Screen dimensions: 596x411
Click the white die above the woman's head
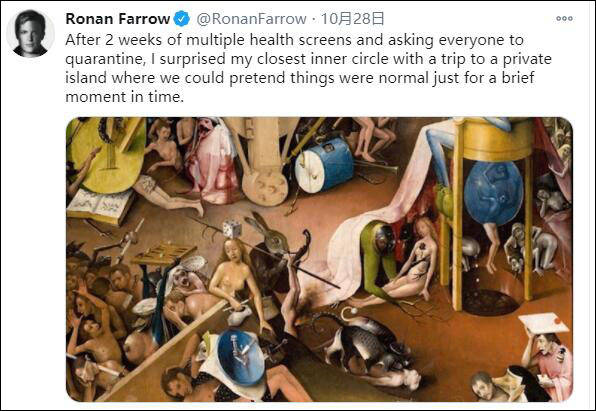click(231, 229)
